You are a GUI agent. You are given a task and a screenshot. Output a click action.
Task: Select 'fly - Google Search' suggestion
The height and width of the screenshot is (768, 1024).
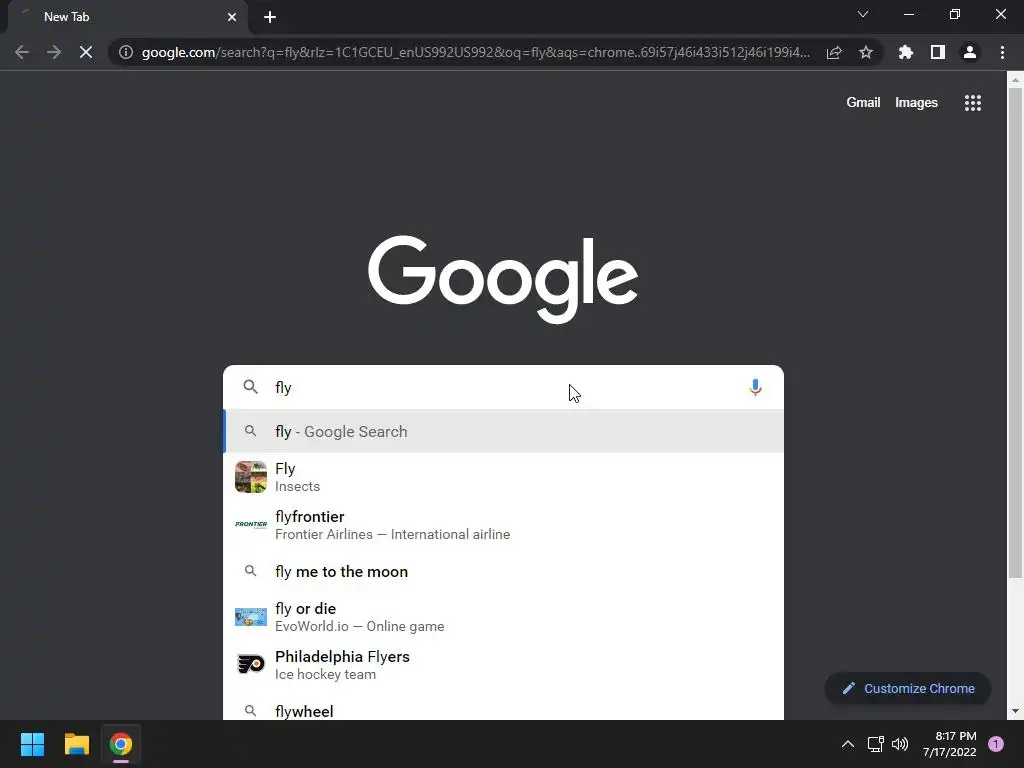tap(503, 431)
